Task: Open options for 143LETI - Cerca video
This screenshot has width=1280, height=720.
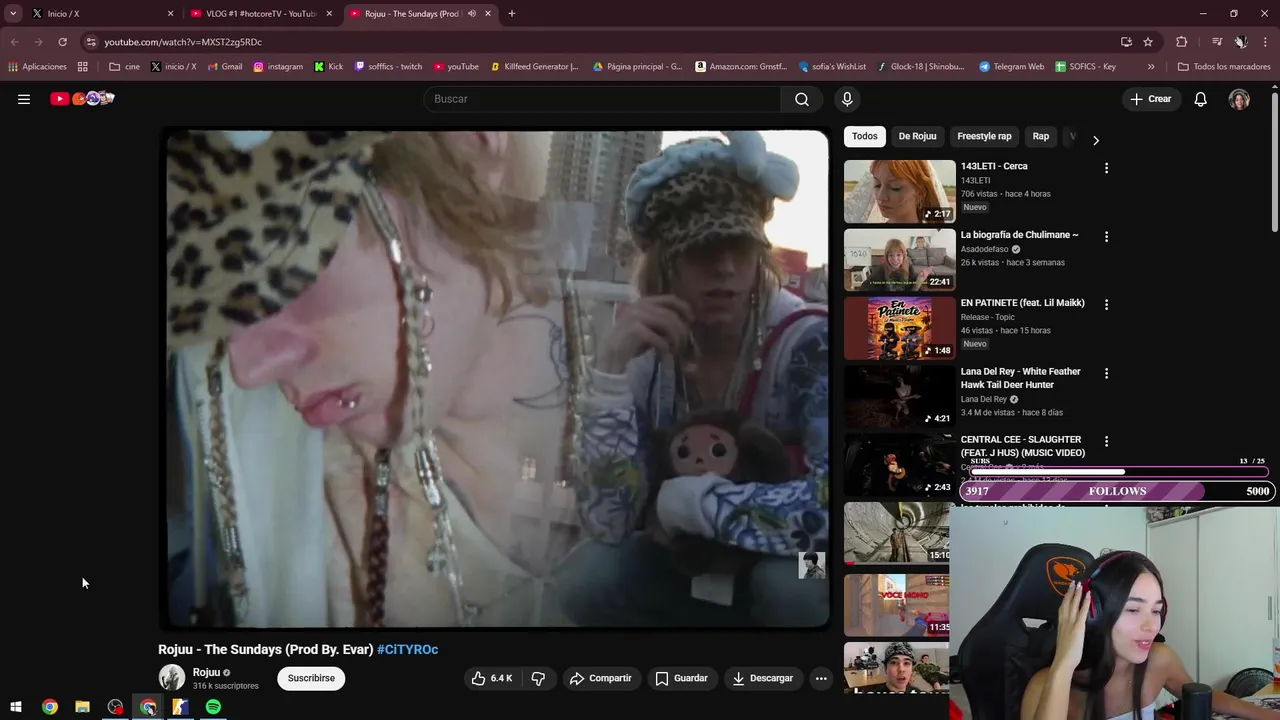Action: coord(1106,168)
